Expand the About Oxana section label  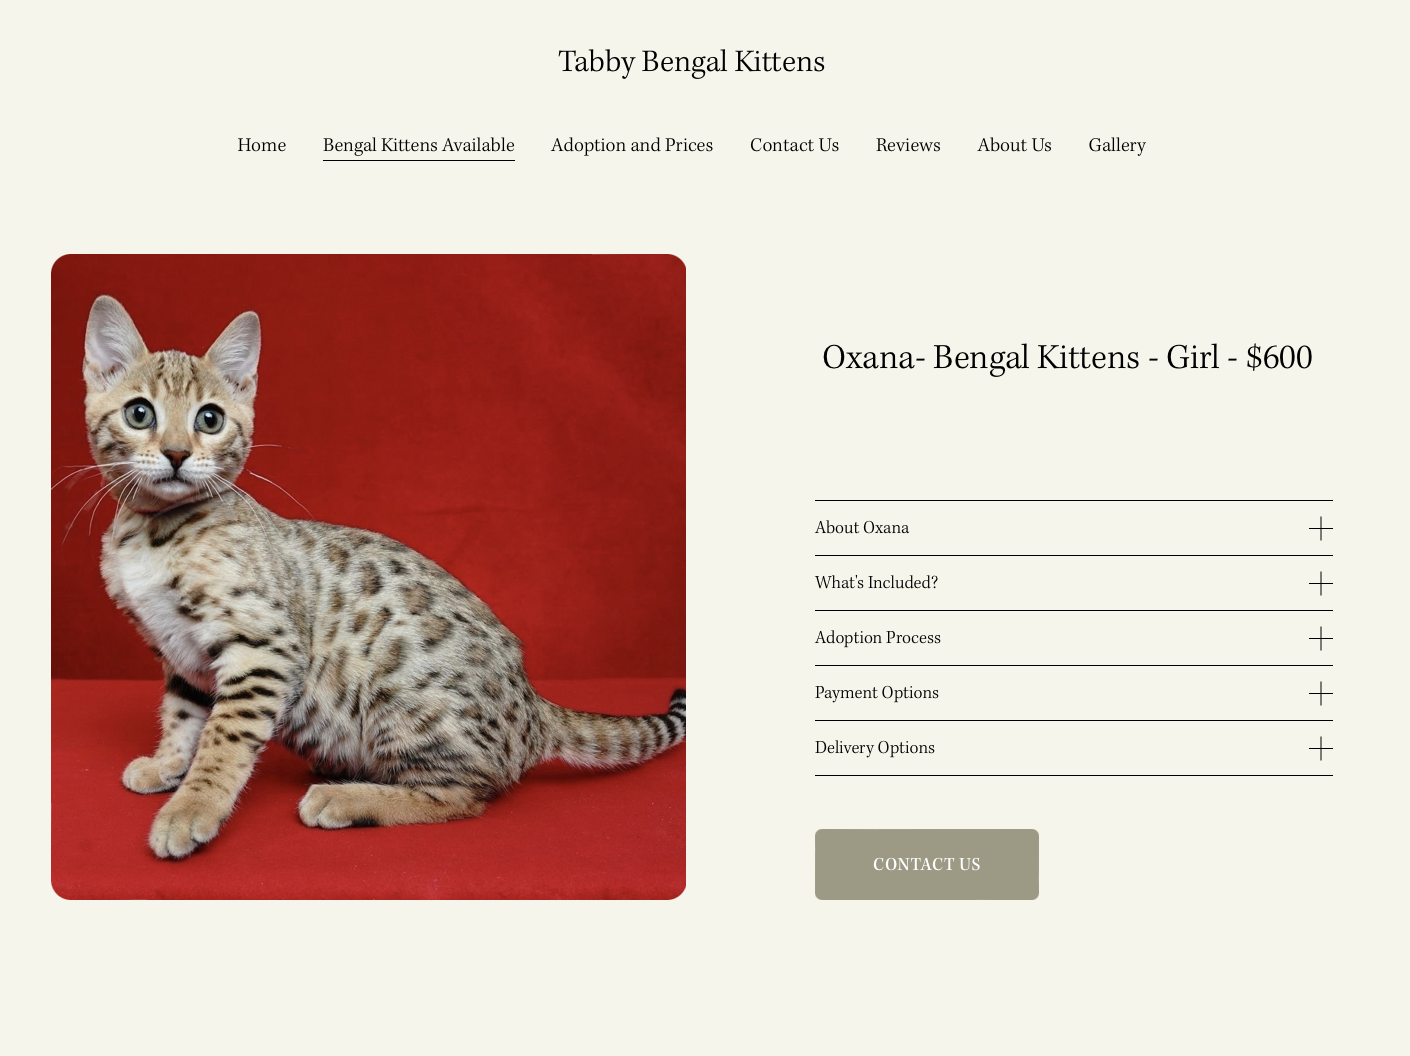pyautogui.click(x=862, y=528)
